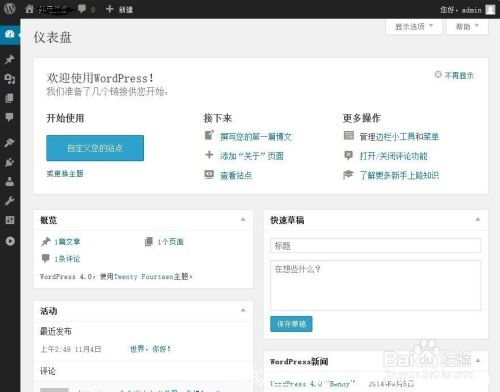Dismiss welcome panel via 不再显示
The height and width of the screenshot is (392, 500).
point(454,75)
